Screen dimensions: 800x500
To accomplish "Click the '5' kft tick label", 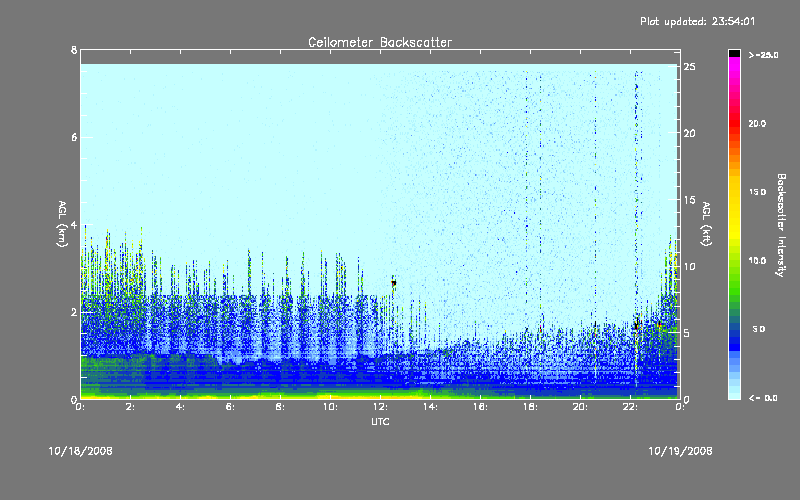I will pos(687,333).
